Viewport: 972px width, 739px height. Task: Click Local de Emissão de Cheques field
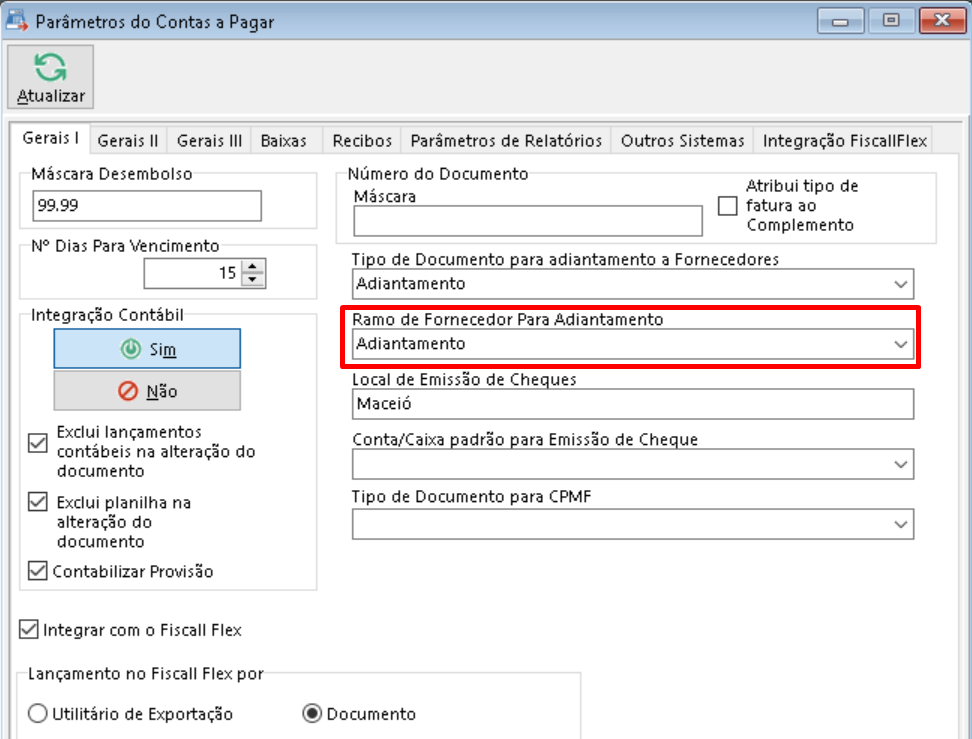632,404
